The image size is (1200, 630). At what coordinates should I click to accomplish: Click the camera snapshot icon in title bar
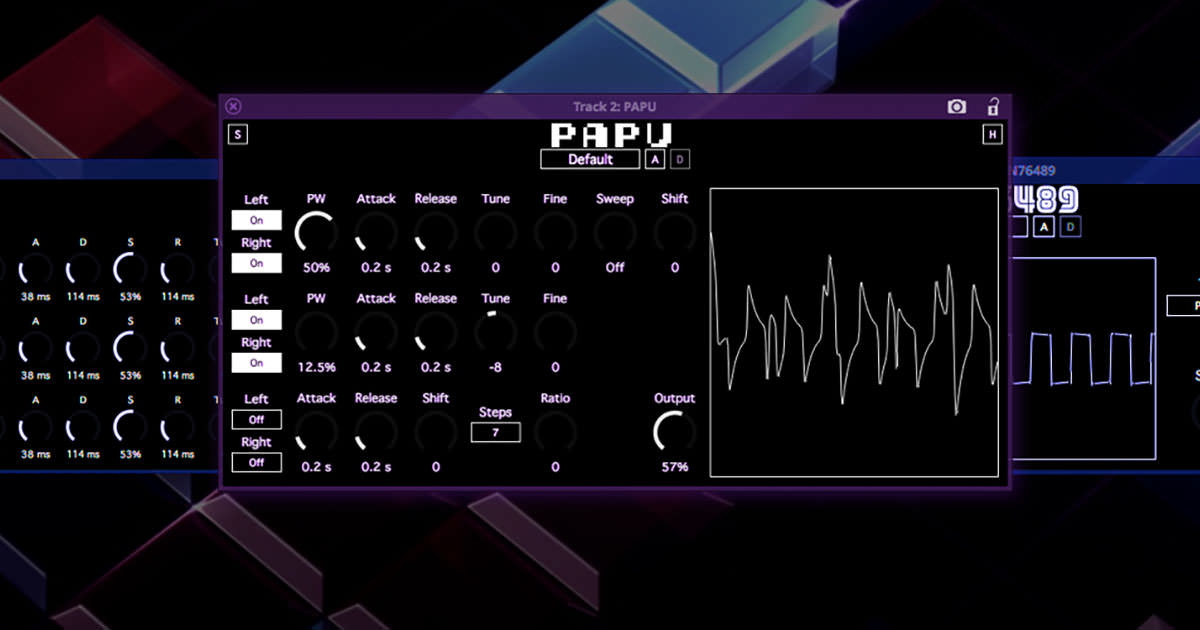click(x=957, y=106)
